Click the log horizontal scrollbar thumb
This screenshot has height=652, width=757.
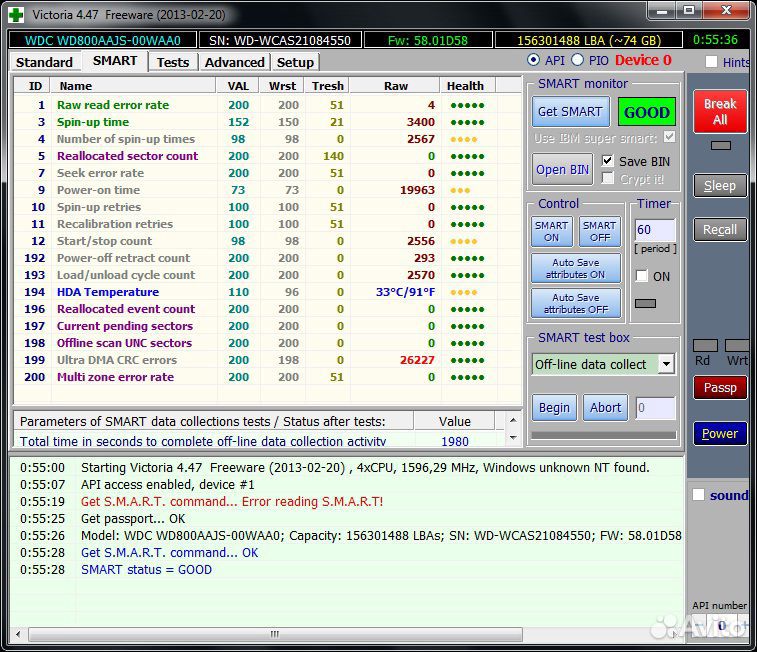tap(275, 634)
